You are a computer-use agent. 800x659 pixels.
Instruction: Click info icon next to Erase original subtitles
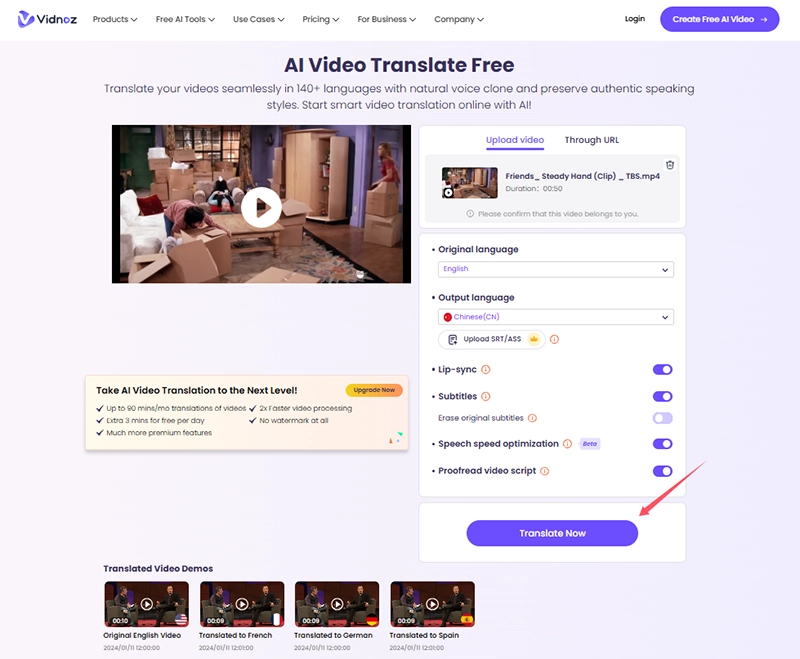click(x=532, y=418)
